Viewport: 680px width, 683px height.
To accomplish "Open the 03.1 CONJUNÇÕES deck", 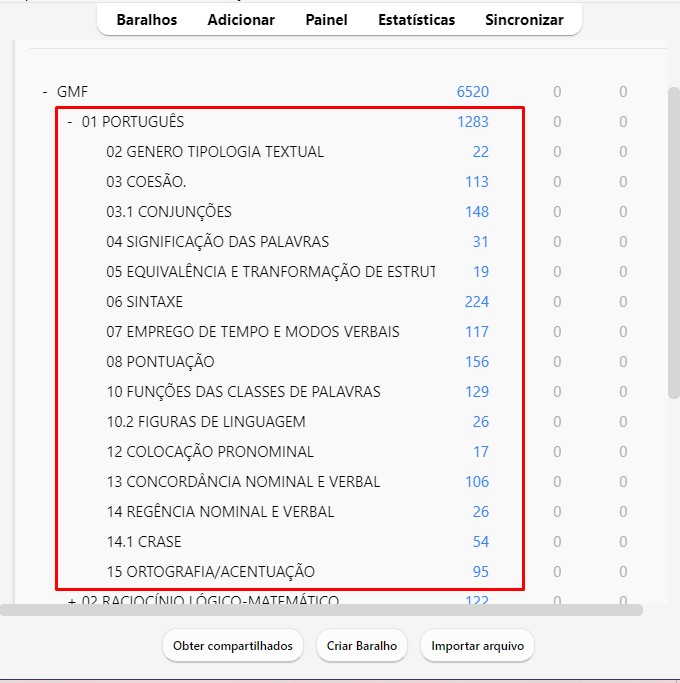I will pos(169,212).
